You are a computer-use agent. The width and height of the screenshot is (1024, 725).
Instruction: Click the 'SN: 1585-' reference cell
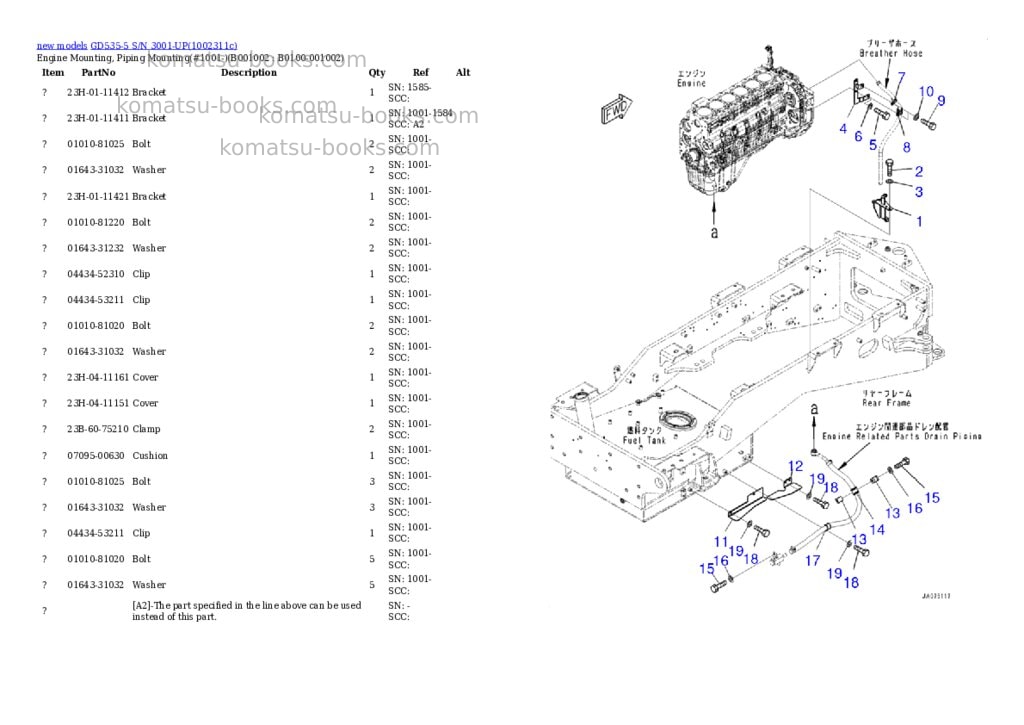pyautogui.click(x=409, y=87)
